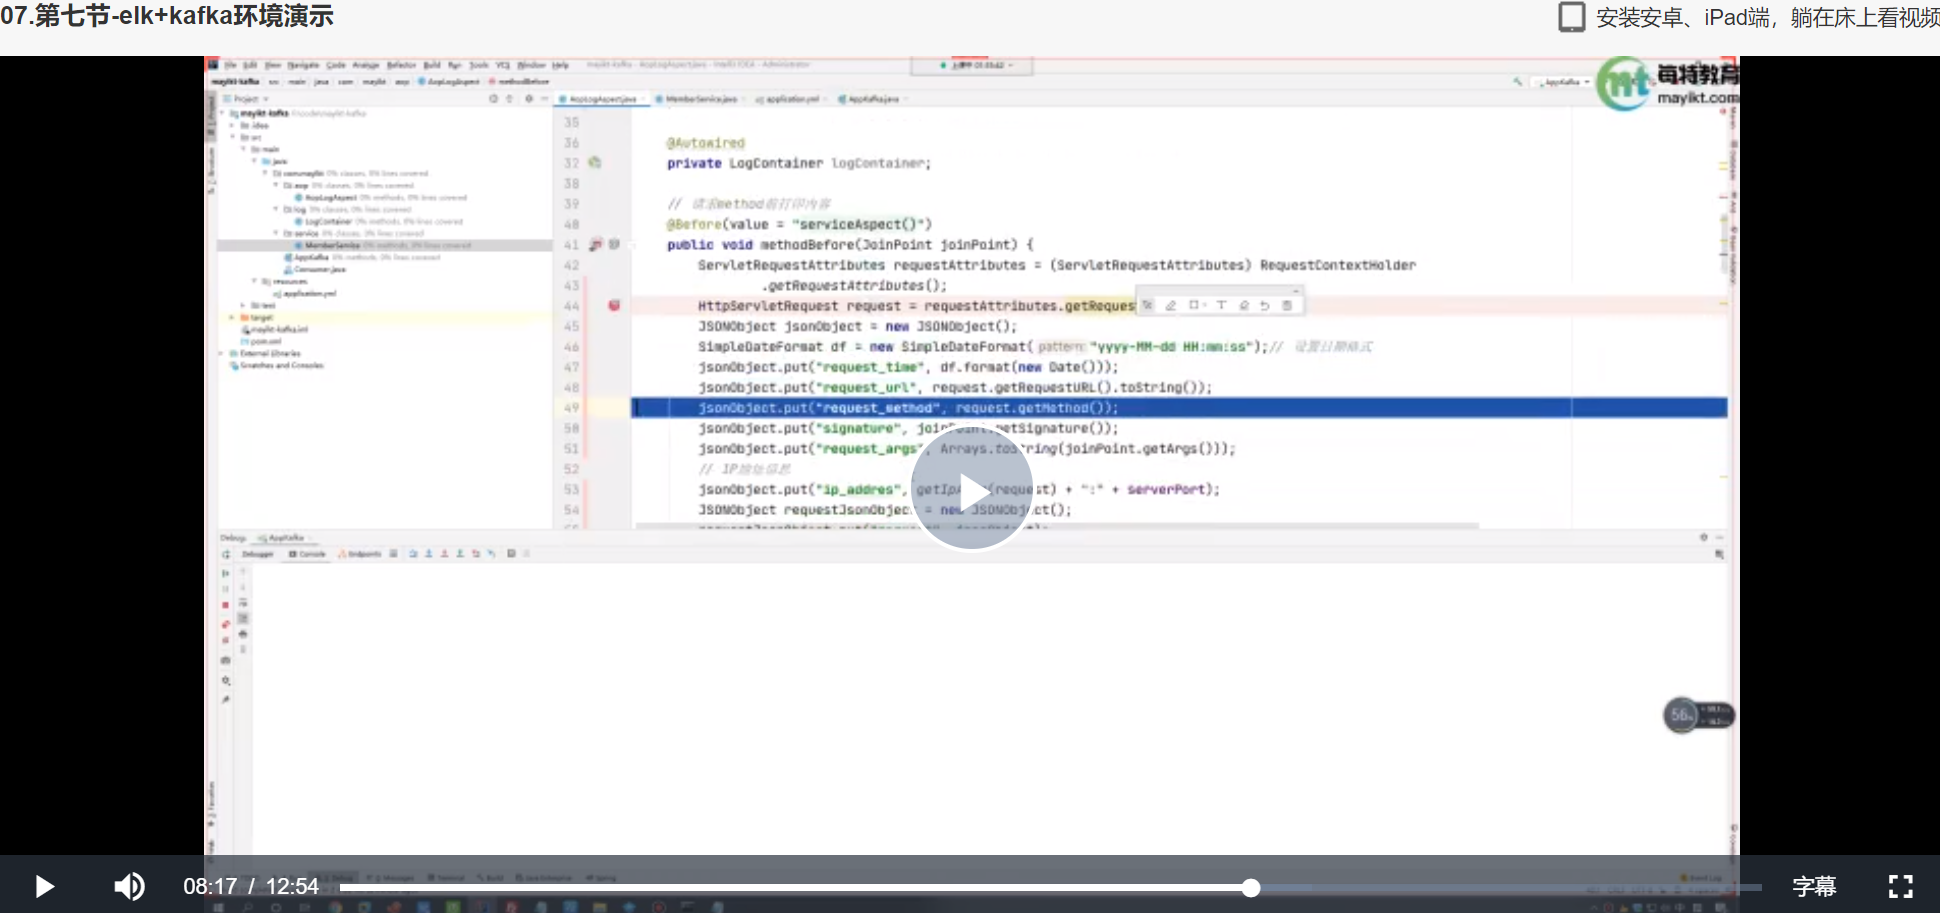
Task: Click the Step Out debug icon
Action: [460, 554]
